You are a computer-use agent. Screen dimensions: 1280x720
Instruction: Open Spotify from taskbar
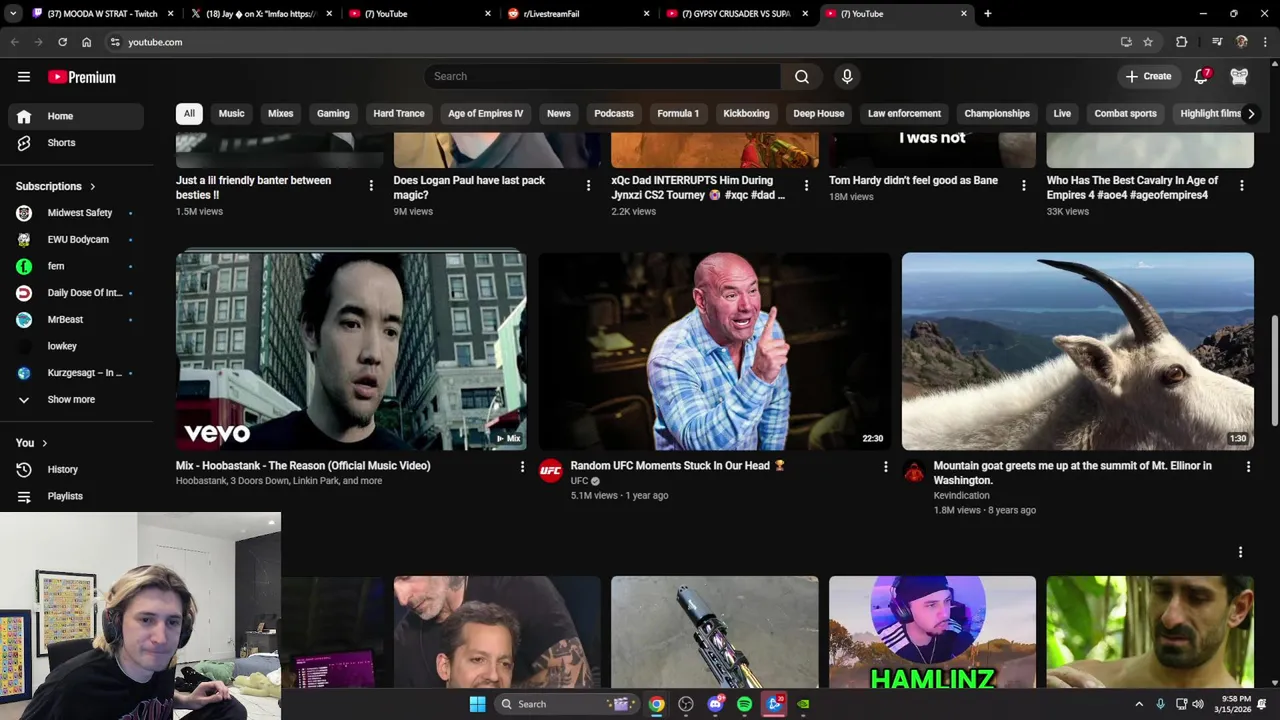(x=744, y=704)
